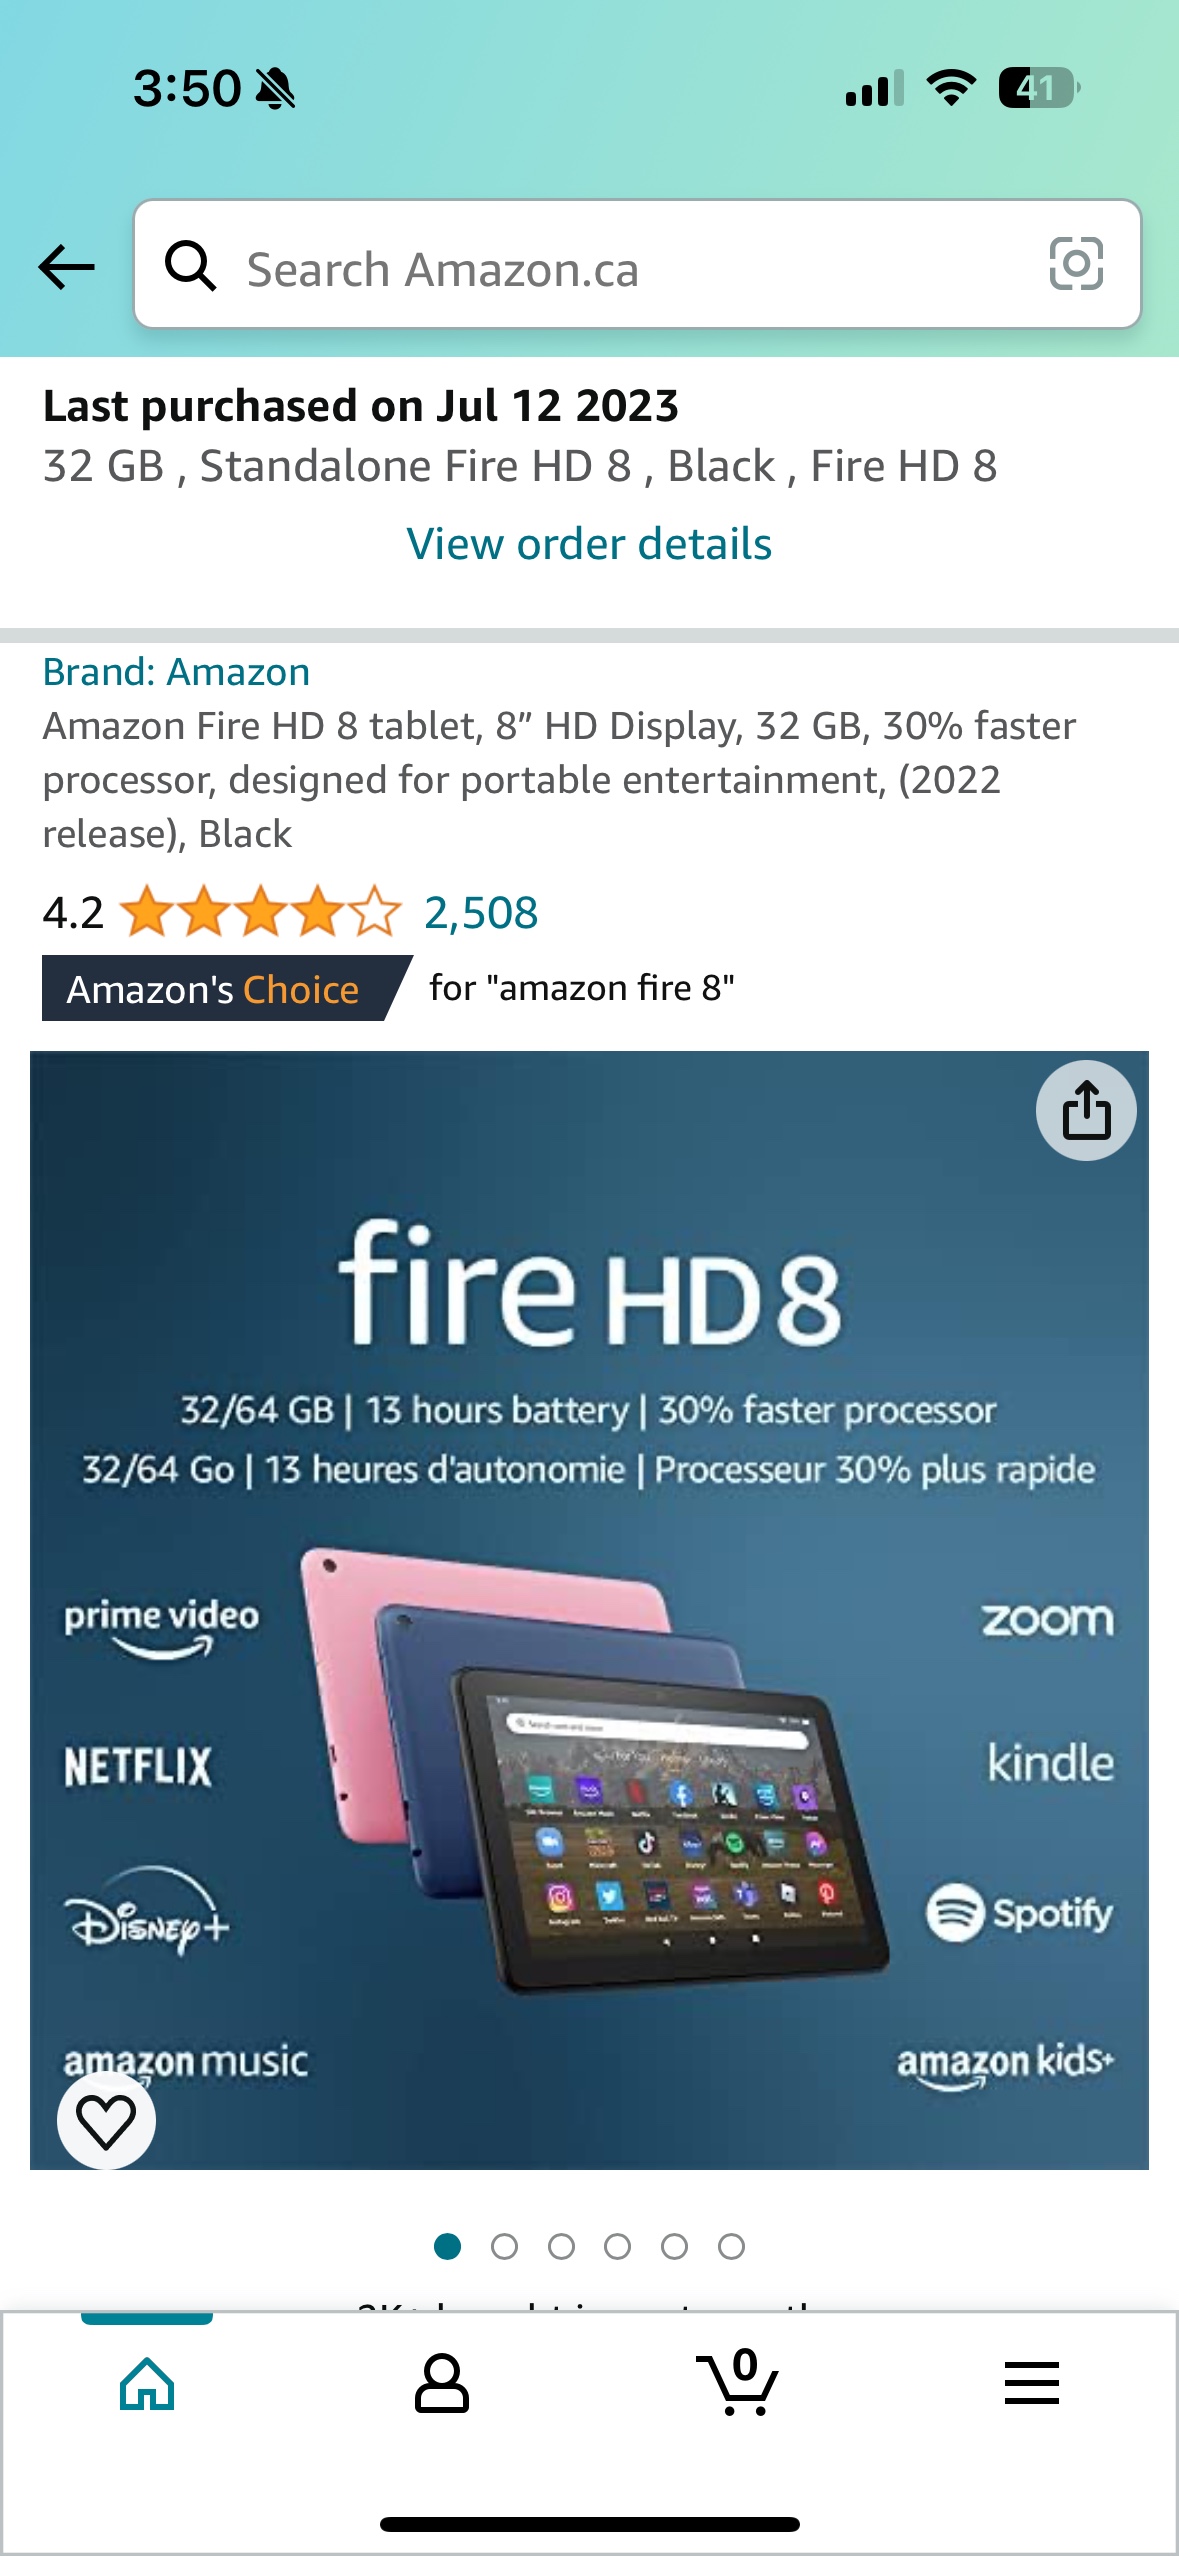
Task: Select the last image carousel dot
Action: pyautogui.click(x=731, y=2247)
